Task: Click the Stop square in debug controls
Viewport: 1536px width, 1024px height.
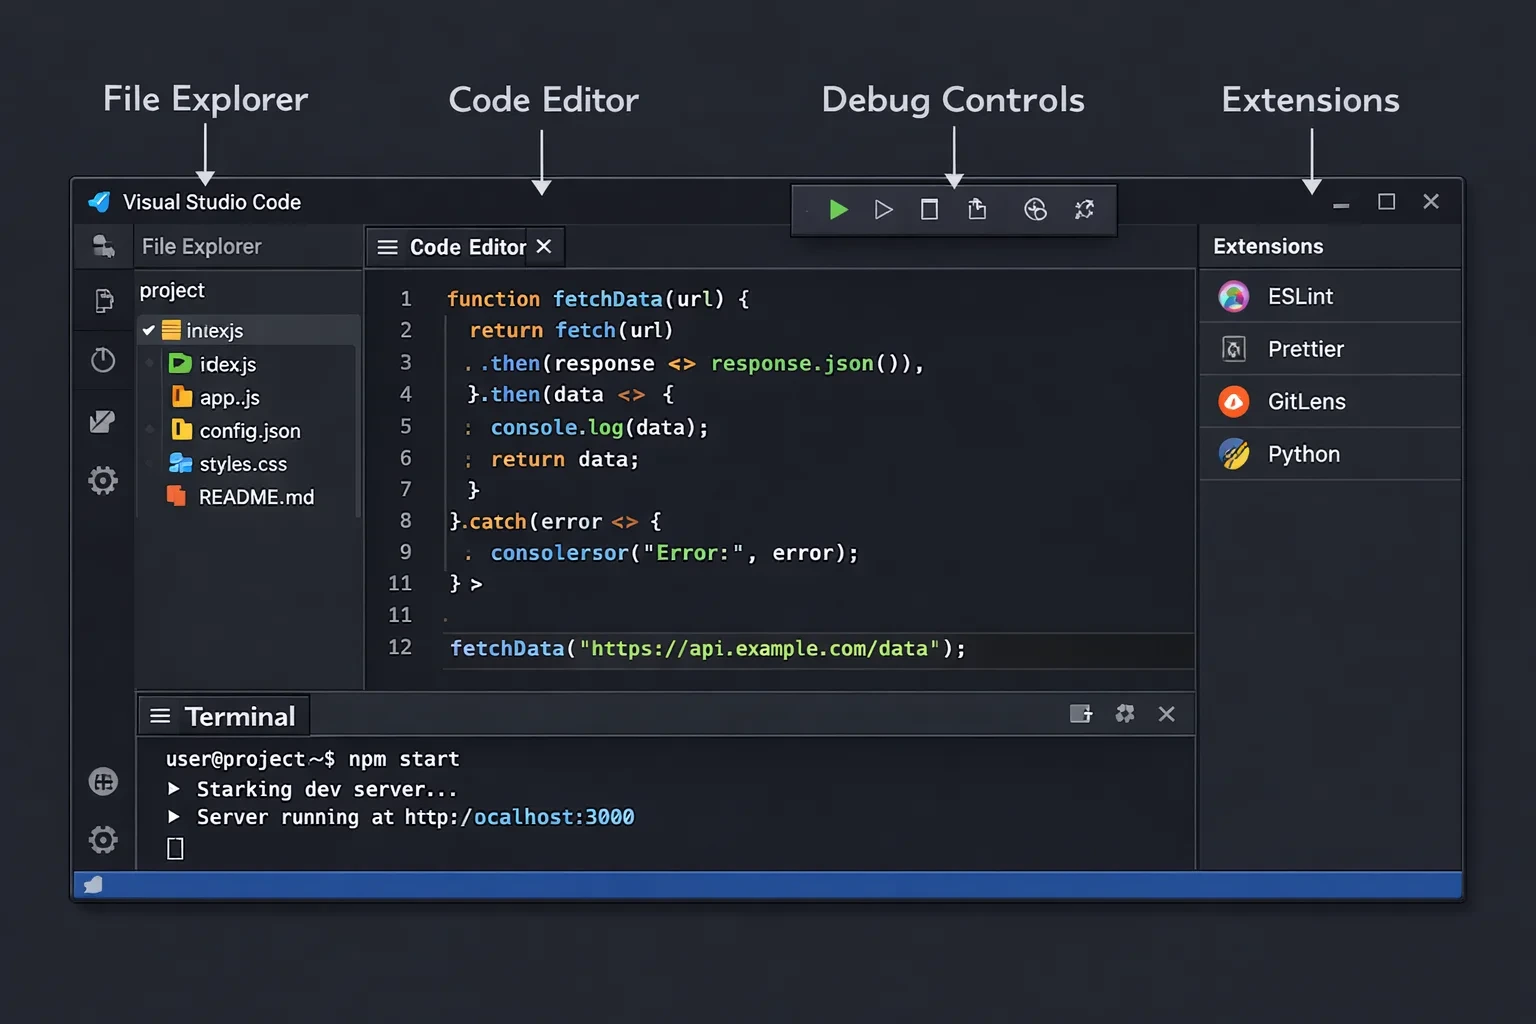Action: pos(929,209)
